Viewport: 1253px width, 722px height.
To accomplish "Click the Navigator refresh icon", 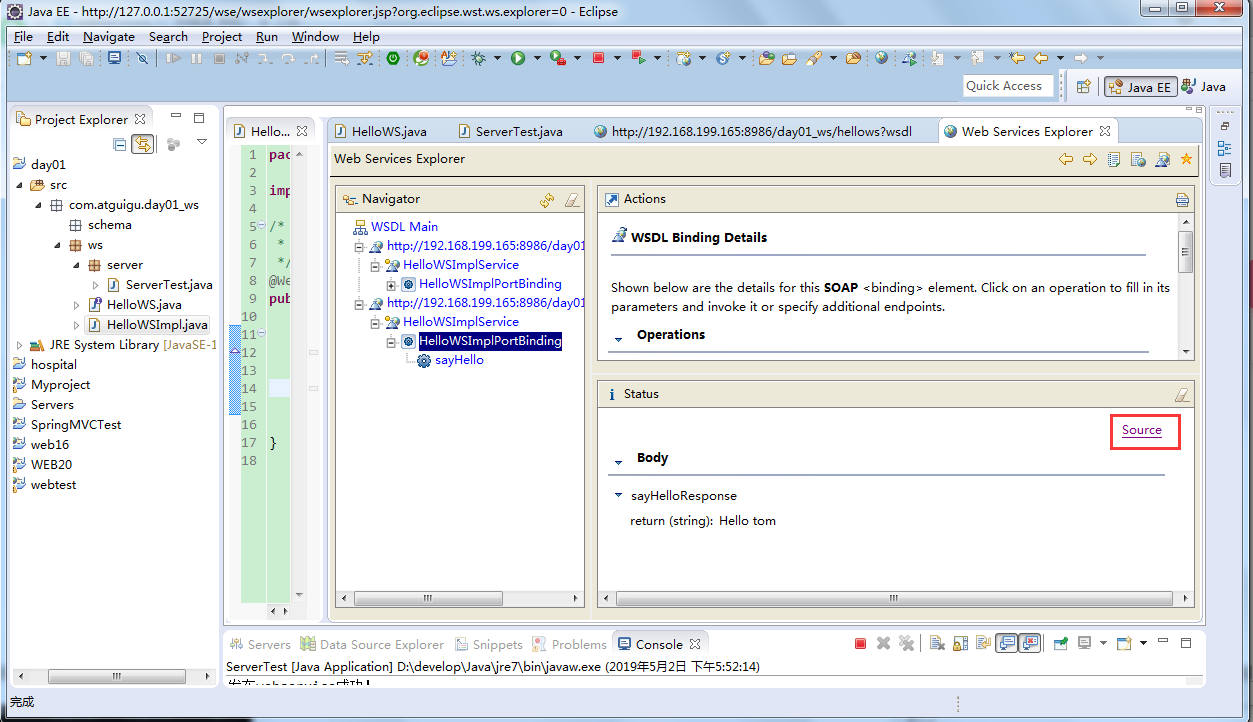I will (547, 200).
